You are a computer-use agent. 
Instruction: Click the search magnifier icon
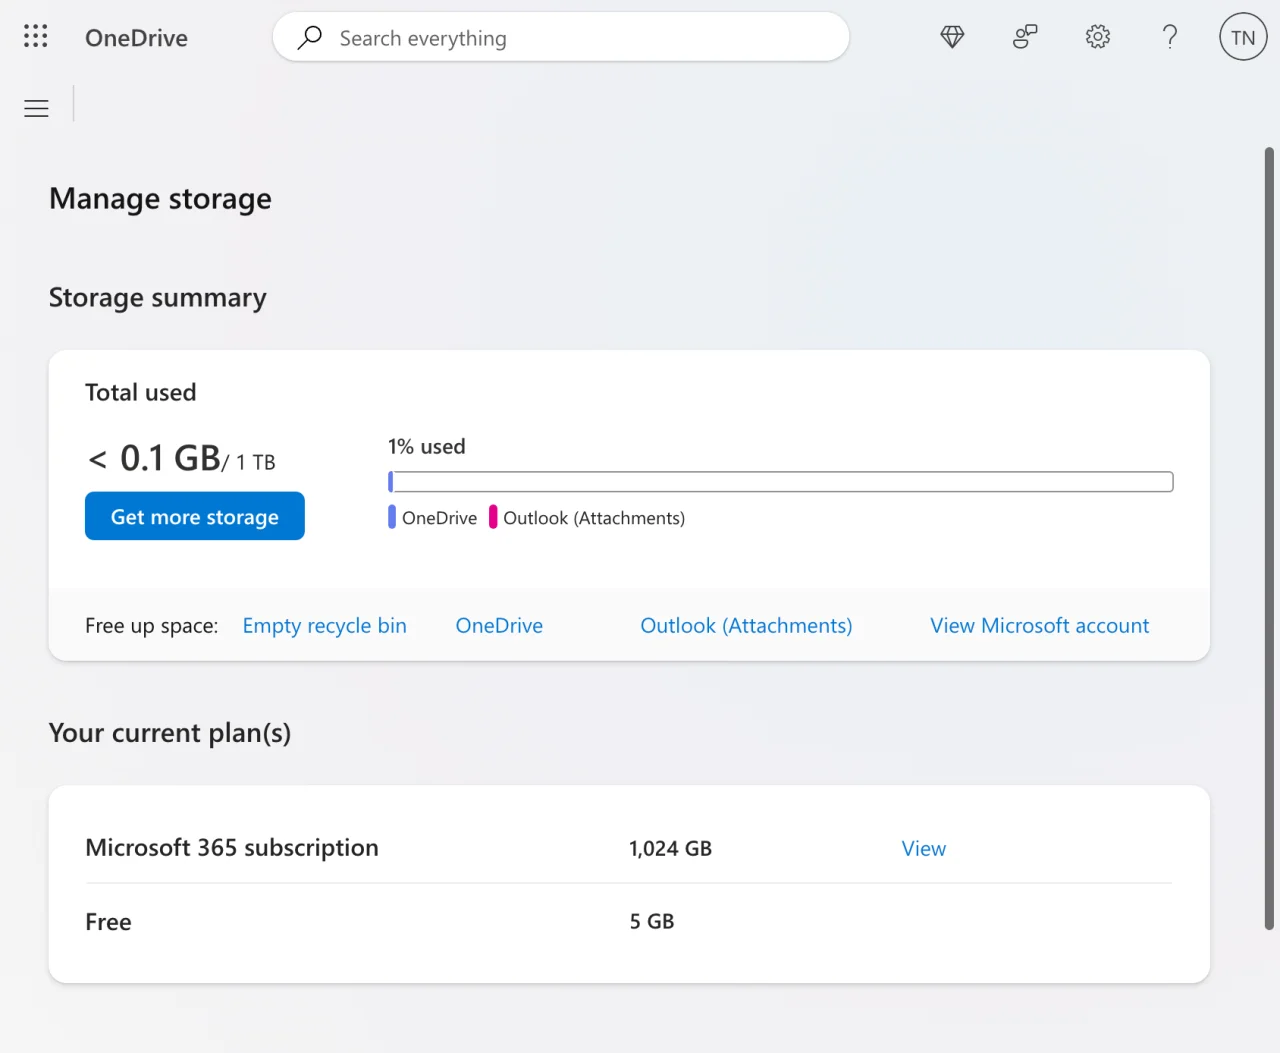tap(310, 37)
